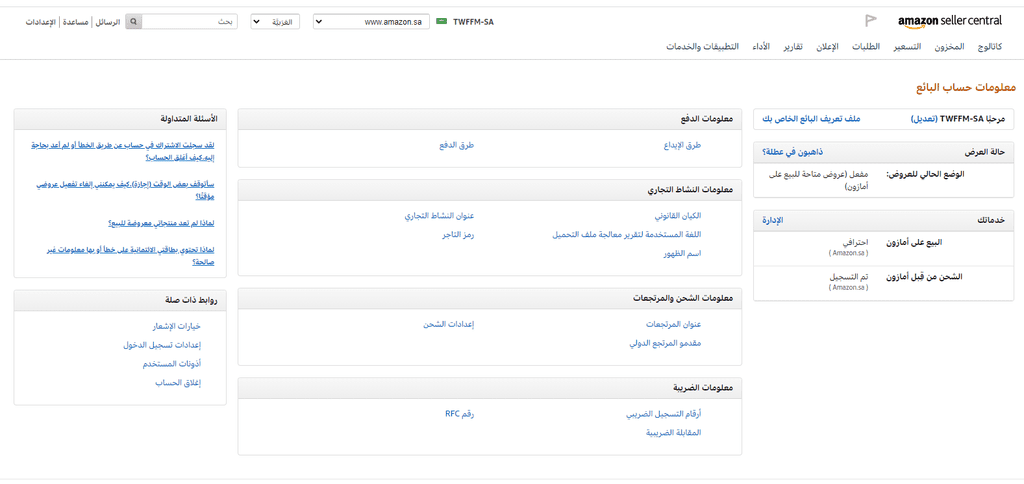Open the الكيان القانوني link
This screenshot has height=484, width=1024.
coord(678,216)
